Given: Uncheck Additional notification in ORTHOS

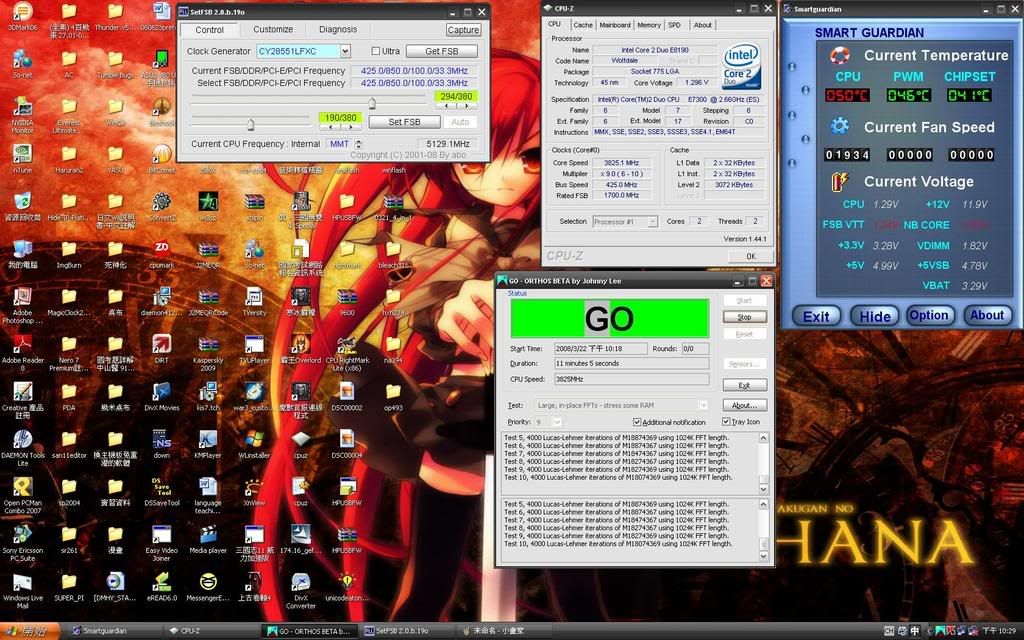Looking at the screenshot, I should click(x=637, y=422).
